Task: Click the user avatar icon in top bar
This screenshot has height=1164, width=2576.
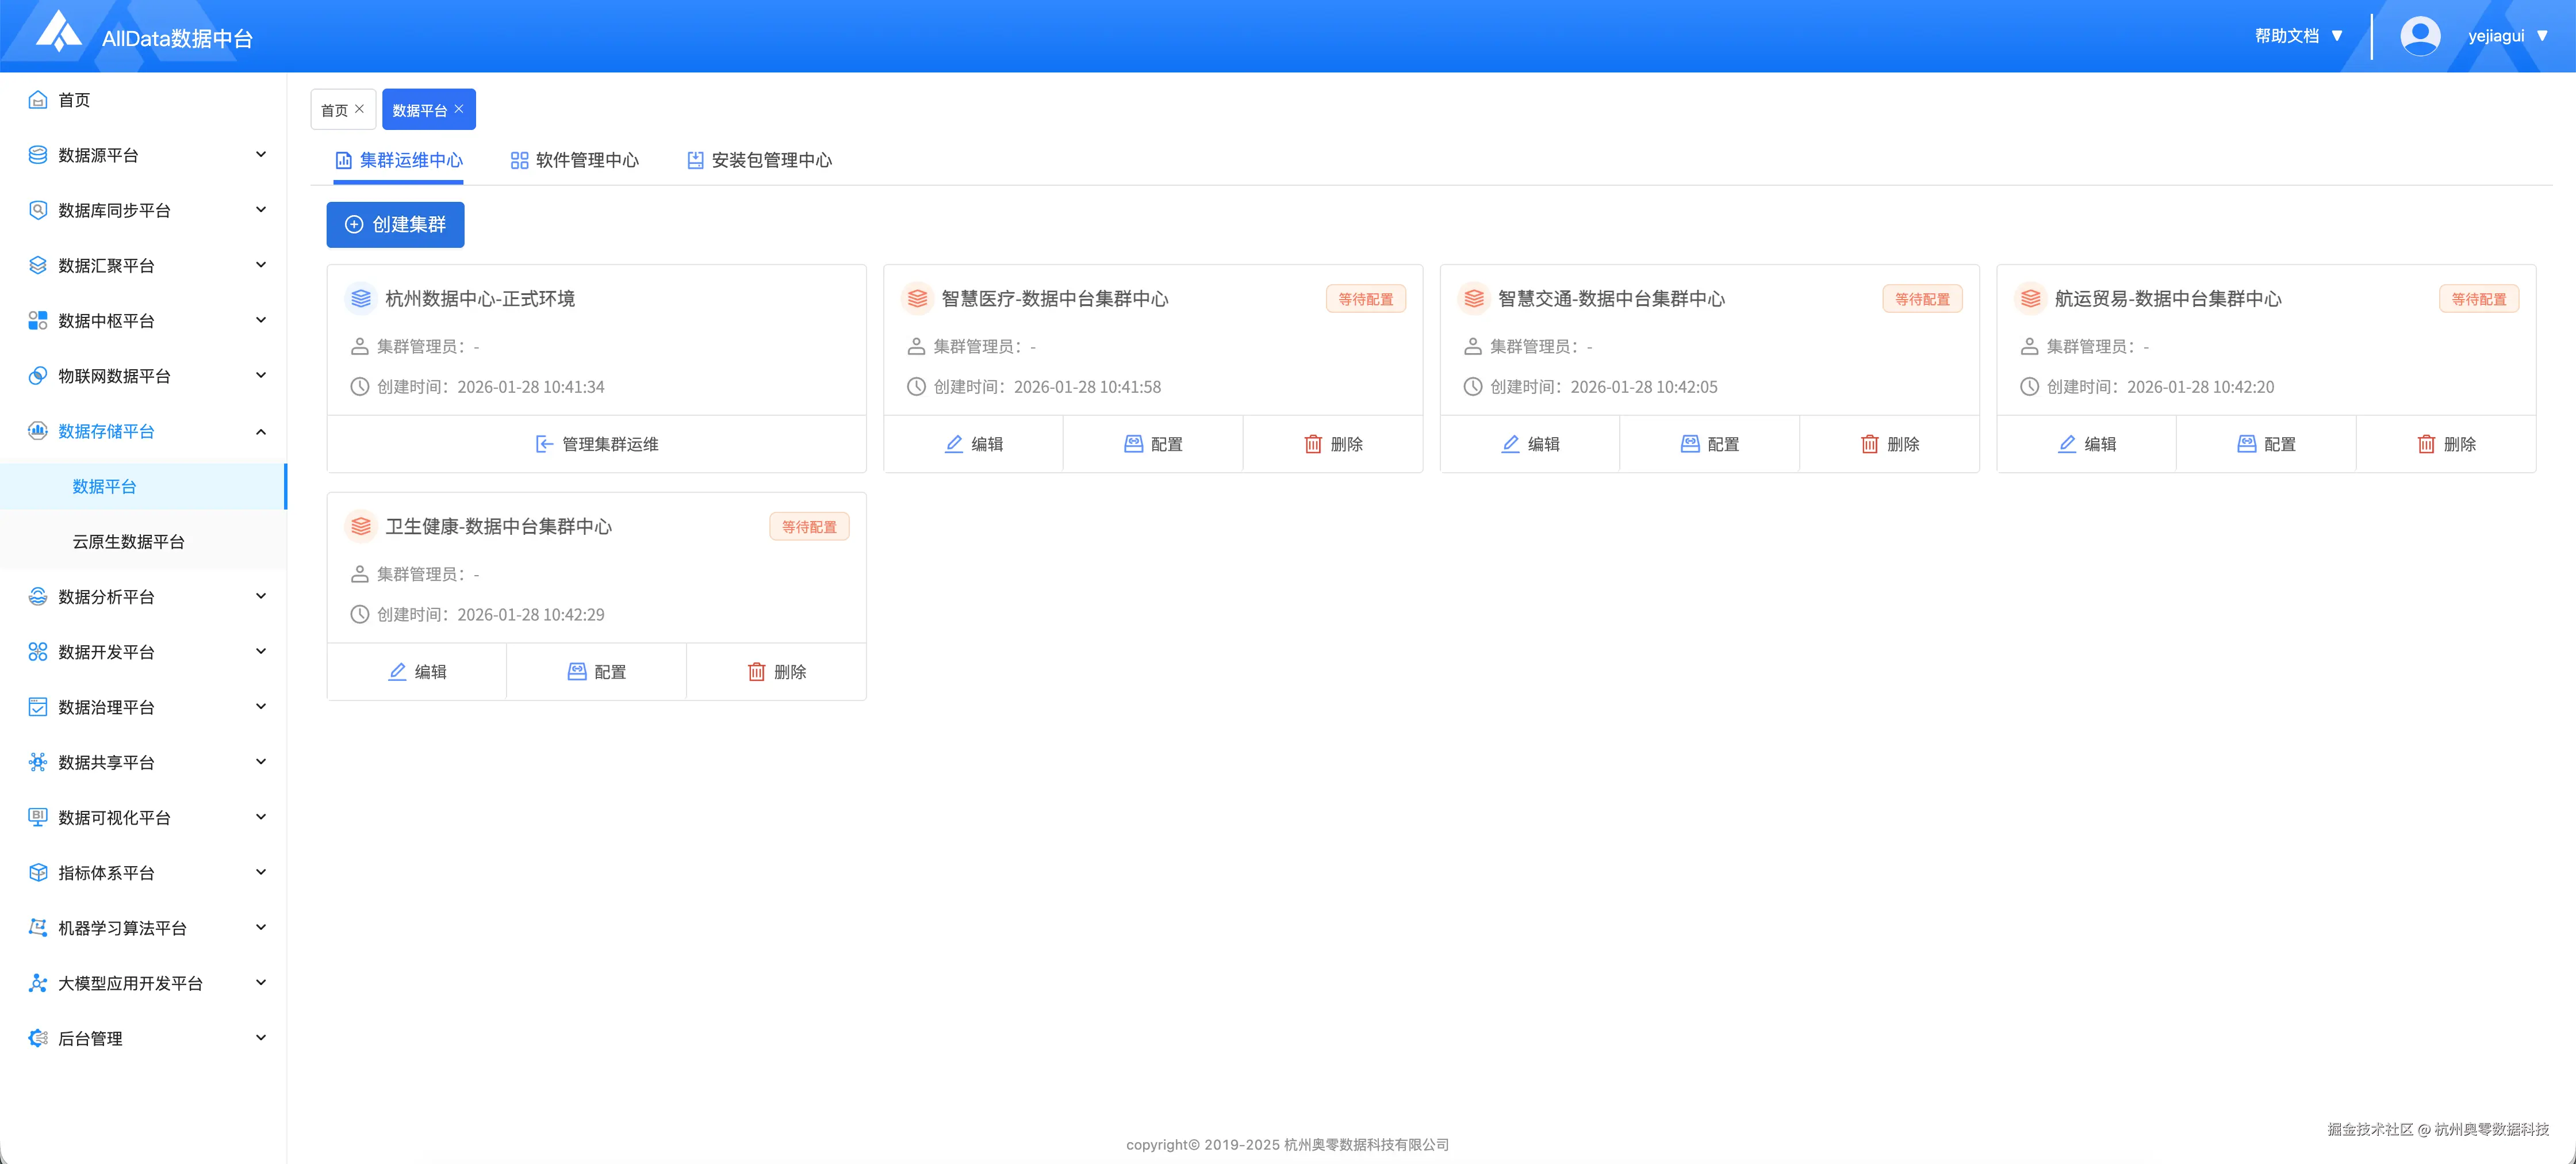Action: 2420,34
